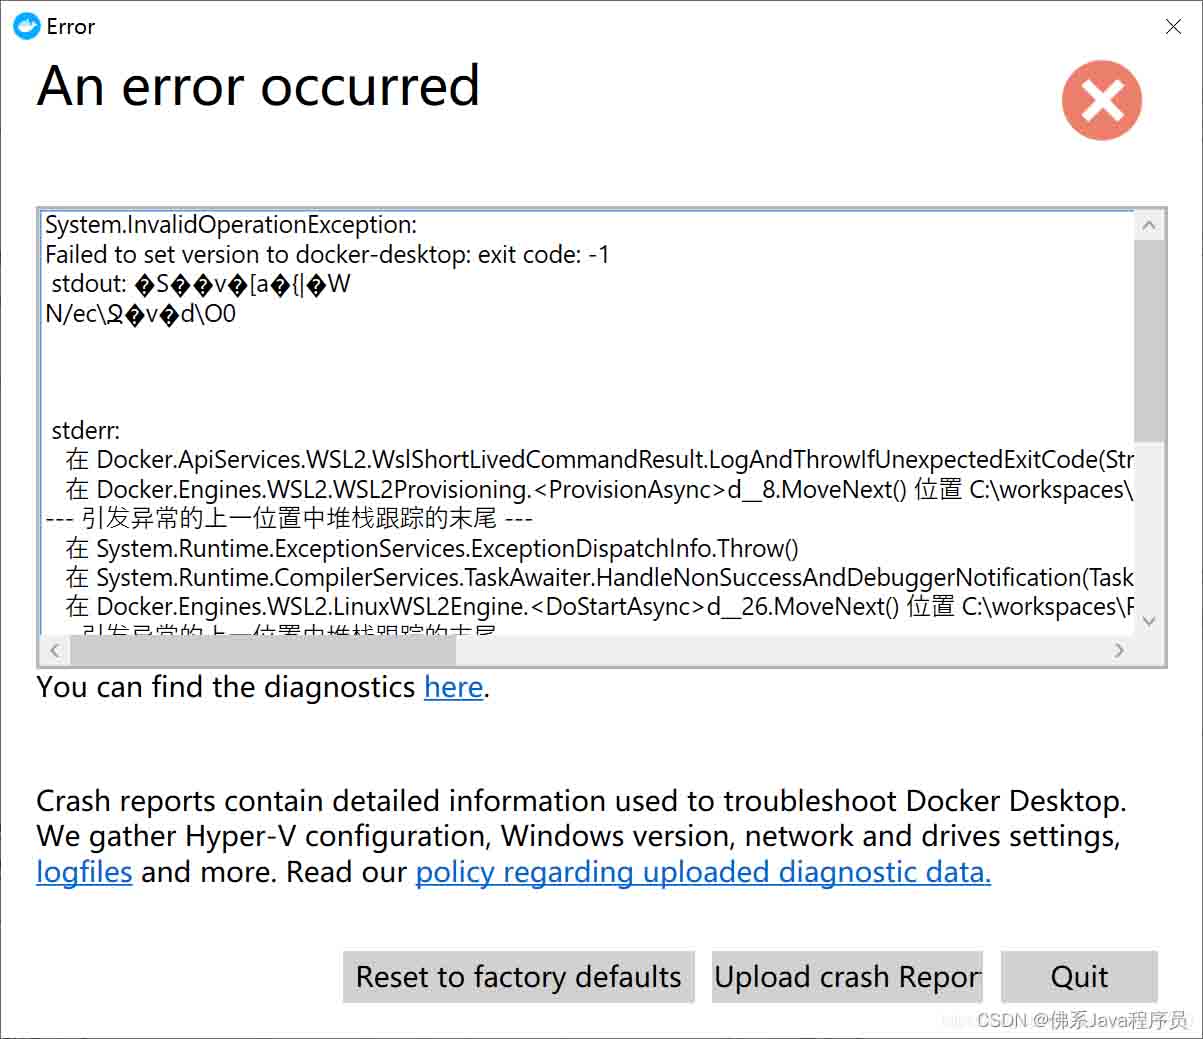Viewport: 1203px width, 1039px height.
Task: Click the horizontal scrollbar left arrow
Action: (55, 650)
